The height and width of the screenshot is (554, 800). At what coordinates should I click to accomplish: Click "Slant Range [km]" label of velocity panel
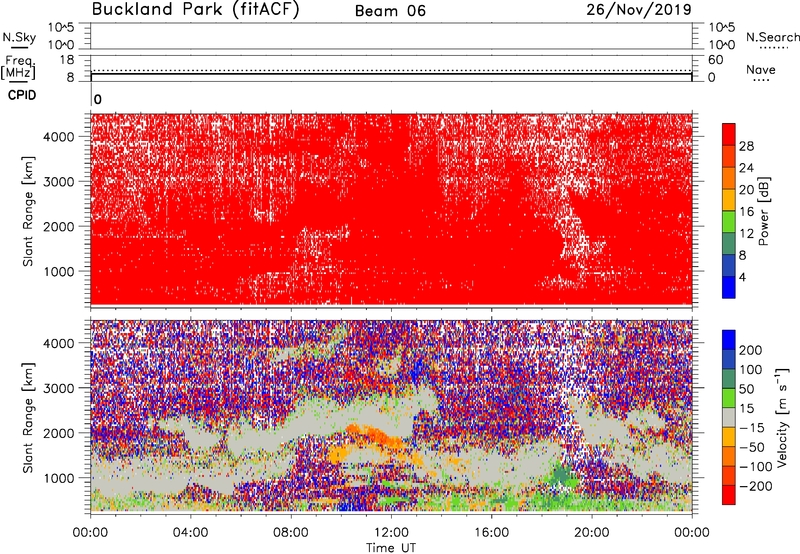pos(28,417)
